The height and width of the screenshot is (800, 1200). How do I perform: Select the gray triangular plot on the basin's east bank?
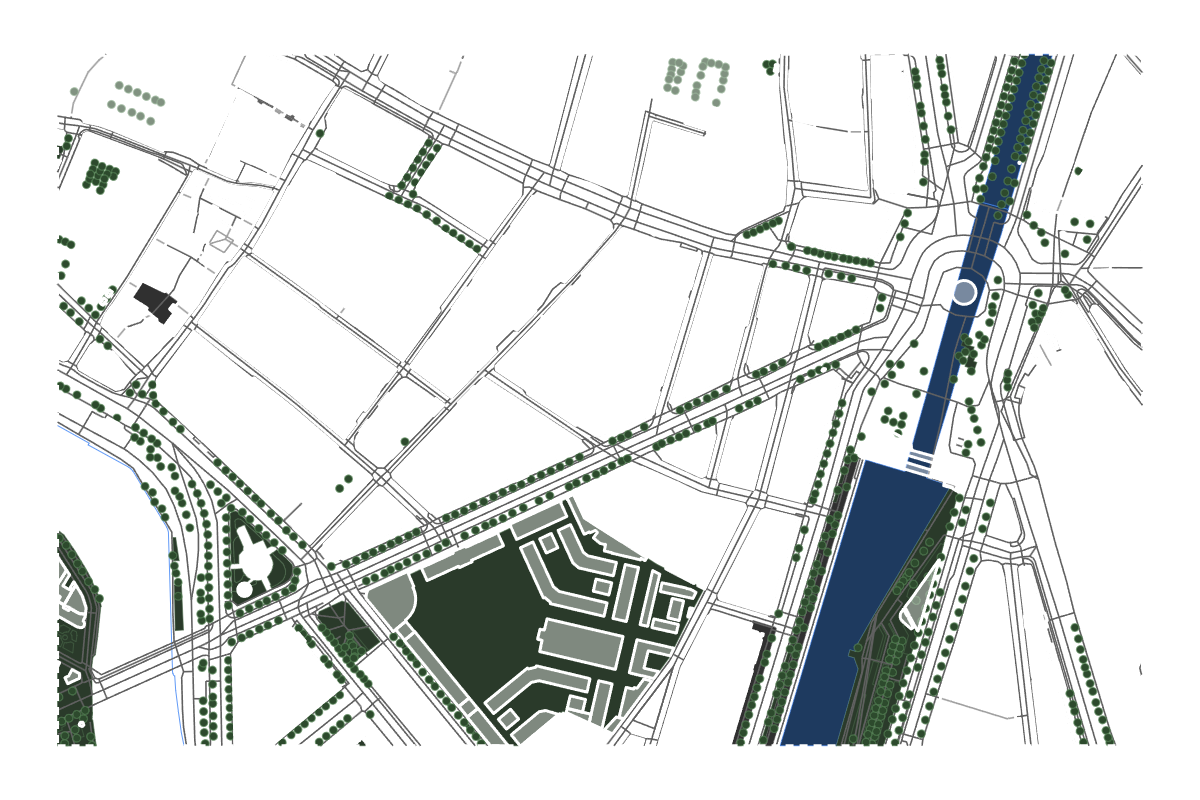918,604
